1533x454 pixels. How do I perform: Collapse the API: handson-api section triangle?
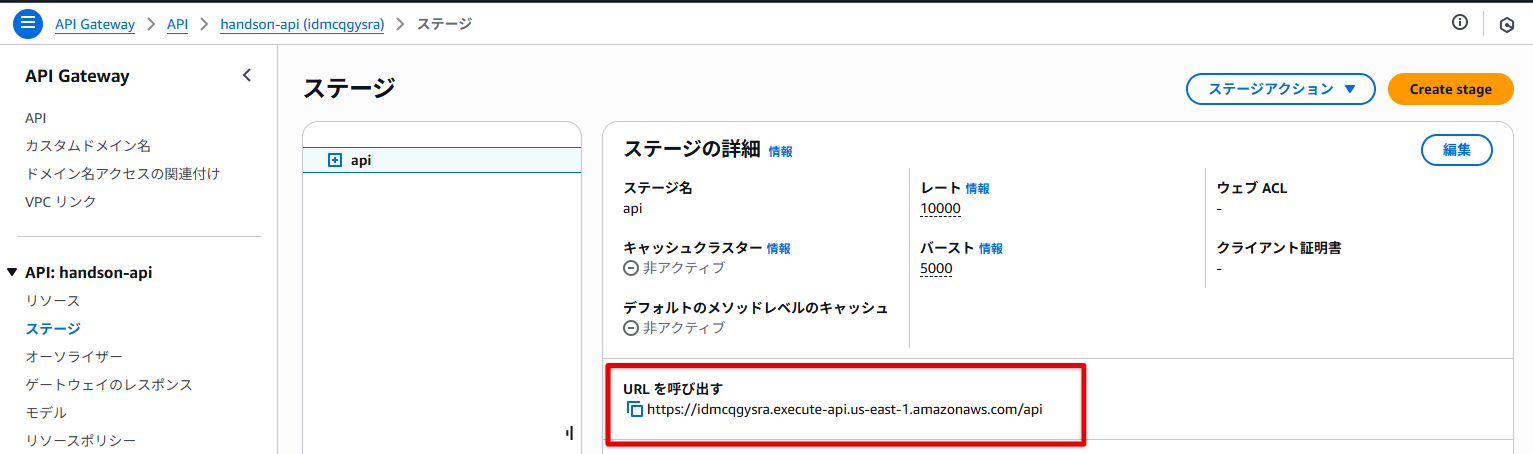12,272
